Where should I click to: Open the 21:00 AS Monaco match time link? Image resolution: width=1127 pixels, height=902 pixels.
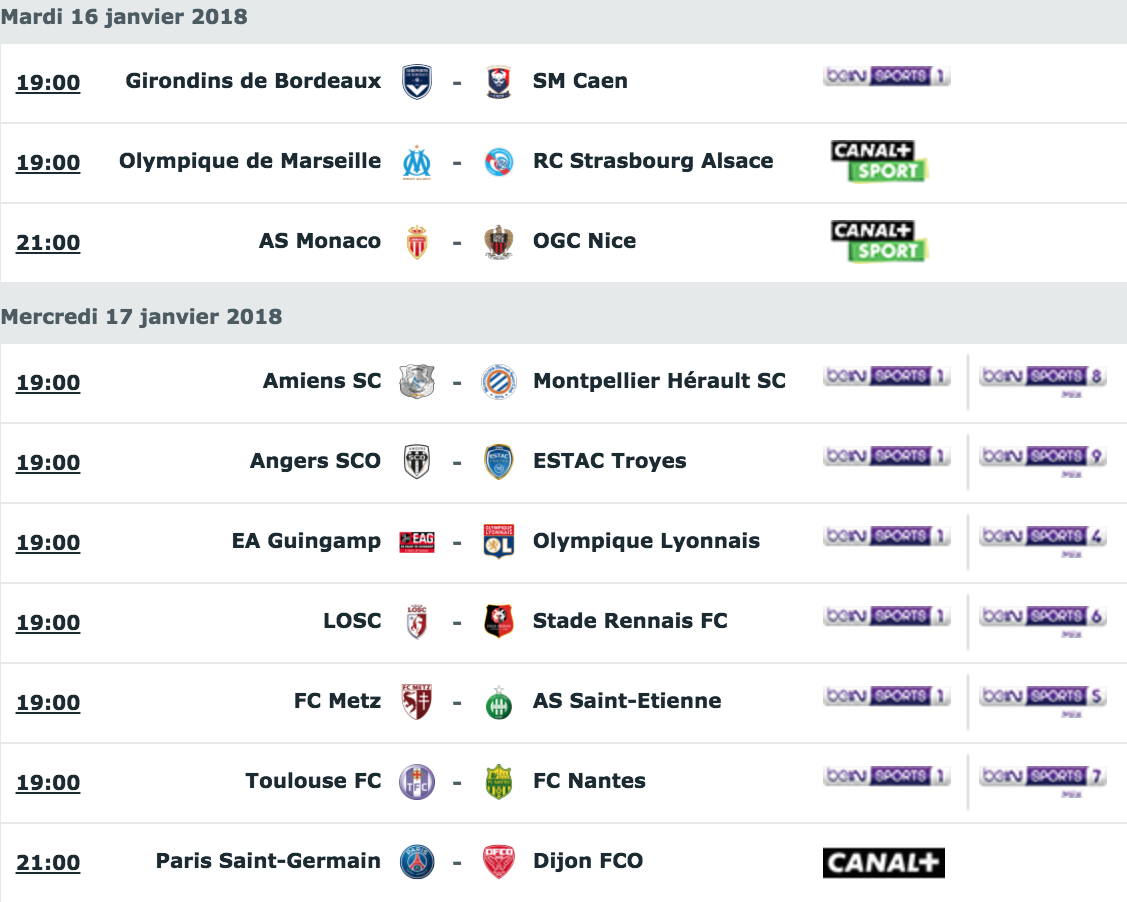point(48,242)
